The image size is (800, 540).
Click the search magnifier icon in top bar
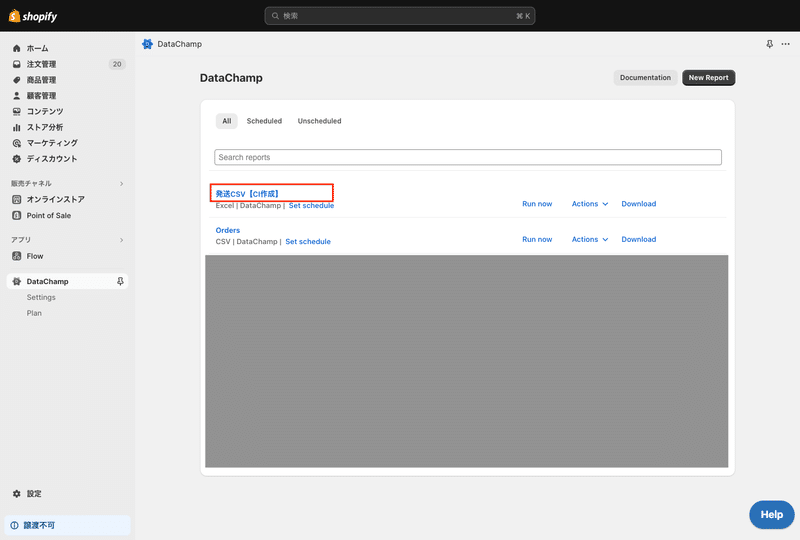pos(275,16)
